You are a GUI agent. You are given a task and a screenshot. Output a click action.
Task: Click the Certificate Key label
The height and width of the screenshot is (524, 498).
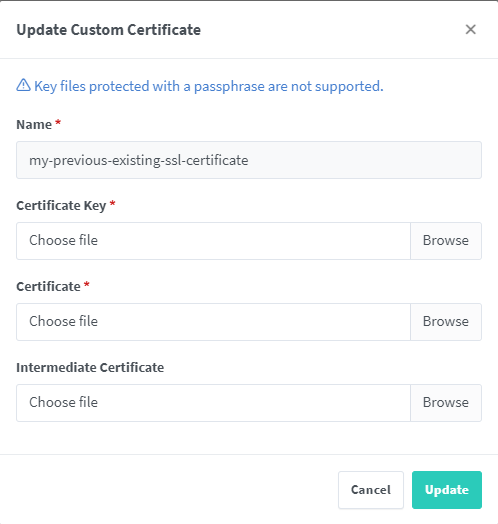[x=61, y=206]
